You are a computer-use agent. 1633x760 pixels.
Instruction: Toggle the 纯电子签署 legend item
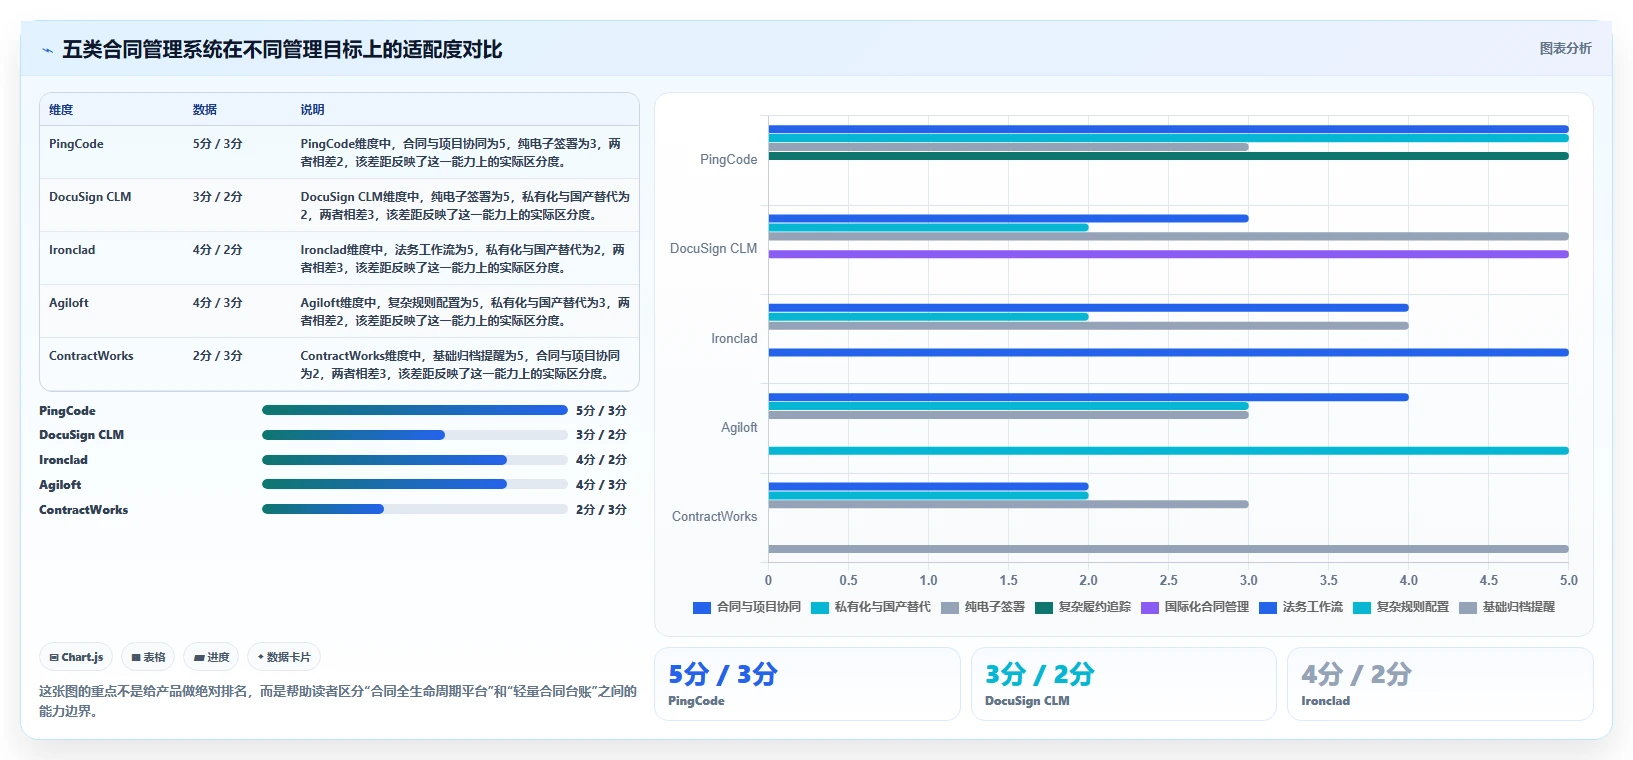coord(983,607)
